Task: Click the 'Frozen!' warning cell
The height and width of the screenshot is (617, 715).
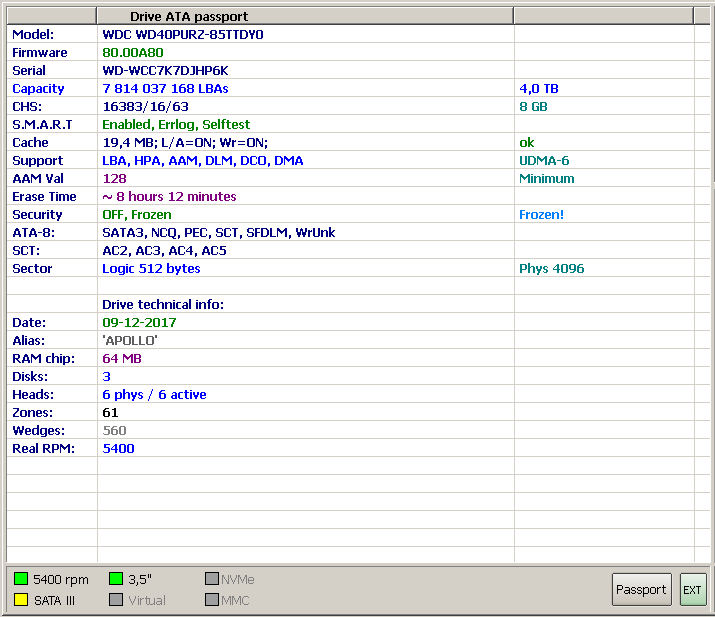Action: coord(541,215)
